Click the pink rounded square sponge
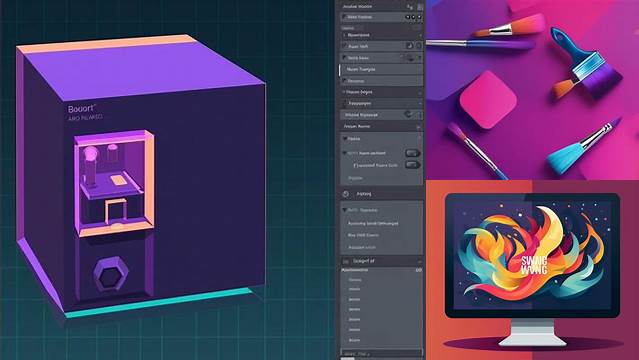 coord(488,100)
